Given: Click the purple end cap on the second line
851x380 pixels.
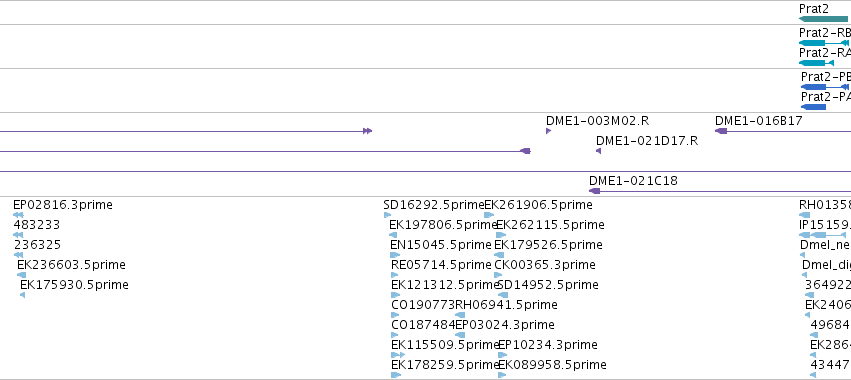Looking at the screenshot, I should click(x=525, y=151).
